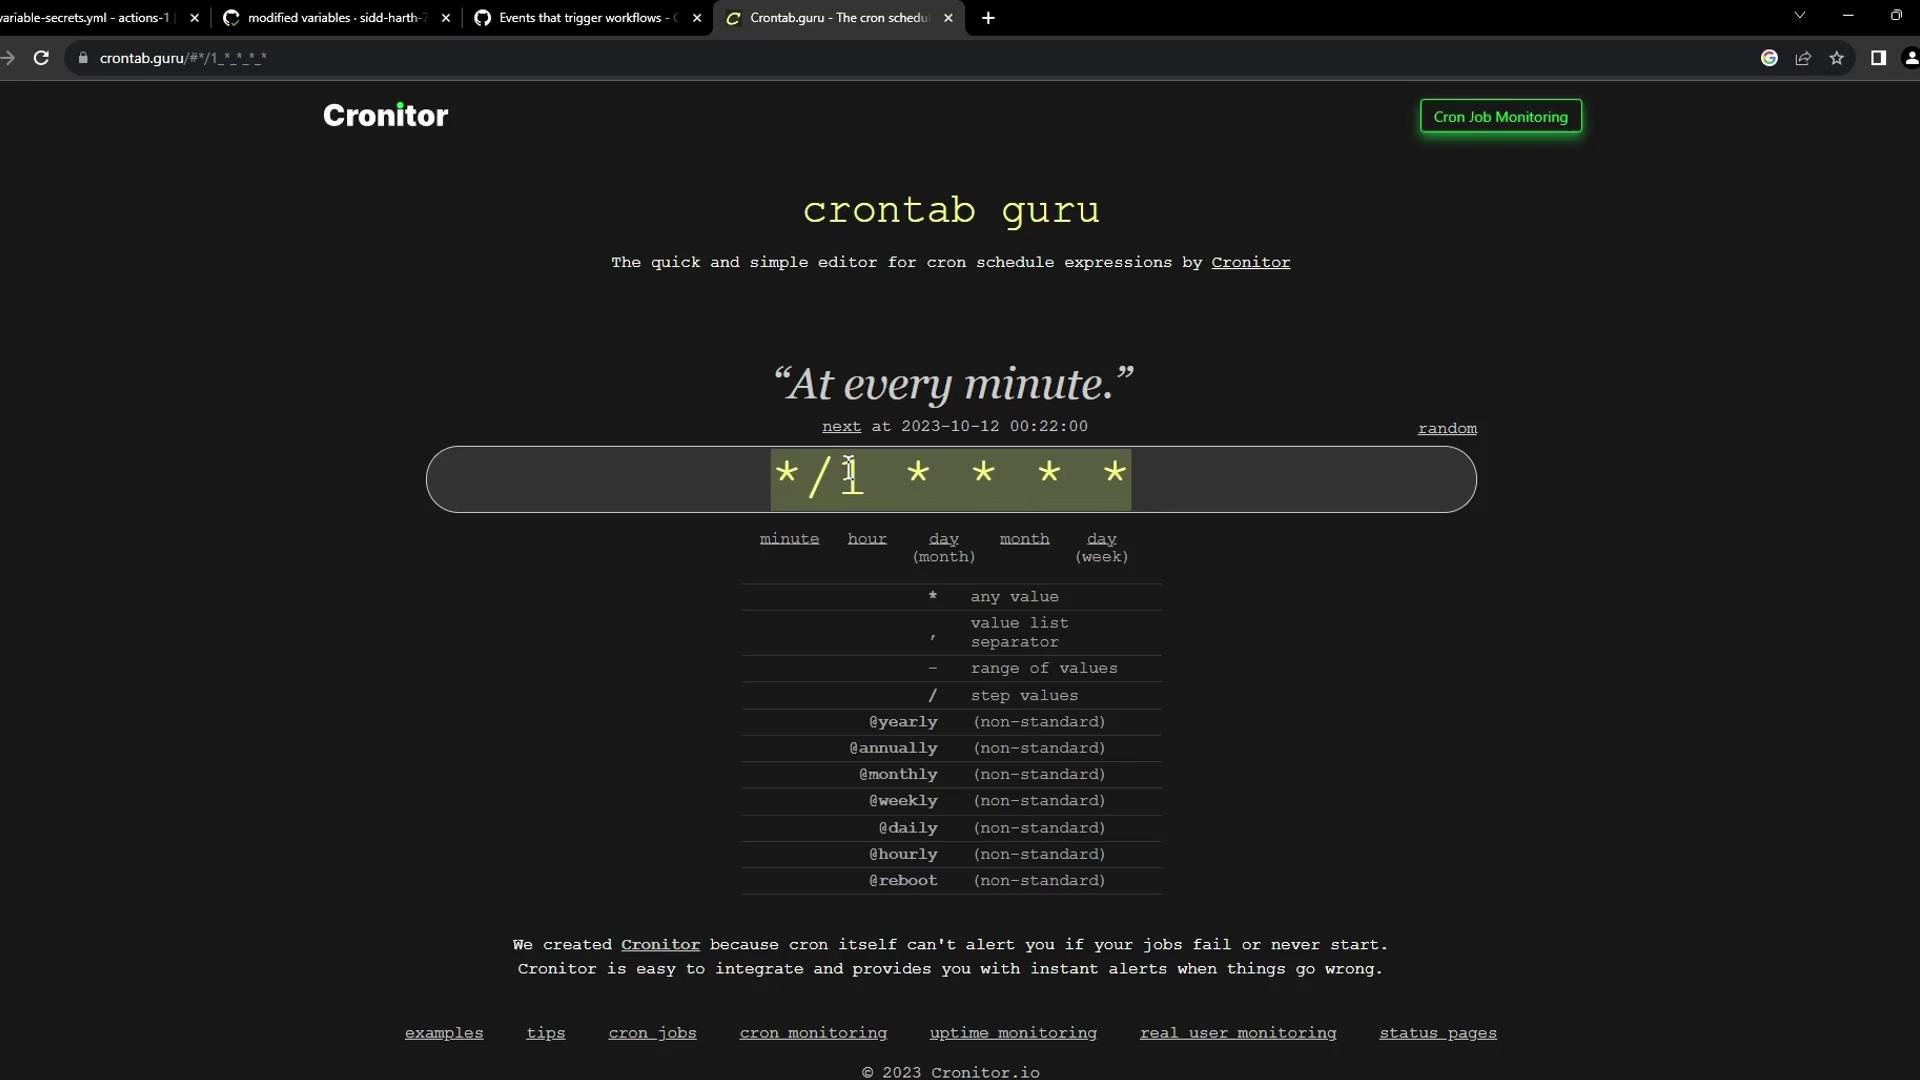Bookmark page with the star icon
The image size is (1920, 1080).
1836,58
